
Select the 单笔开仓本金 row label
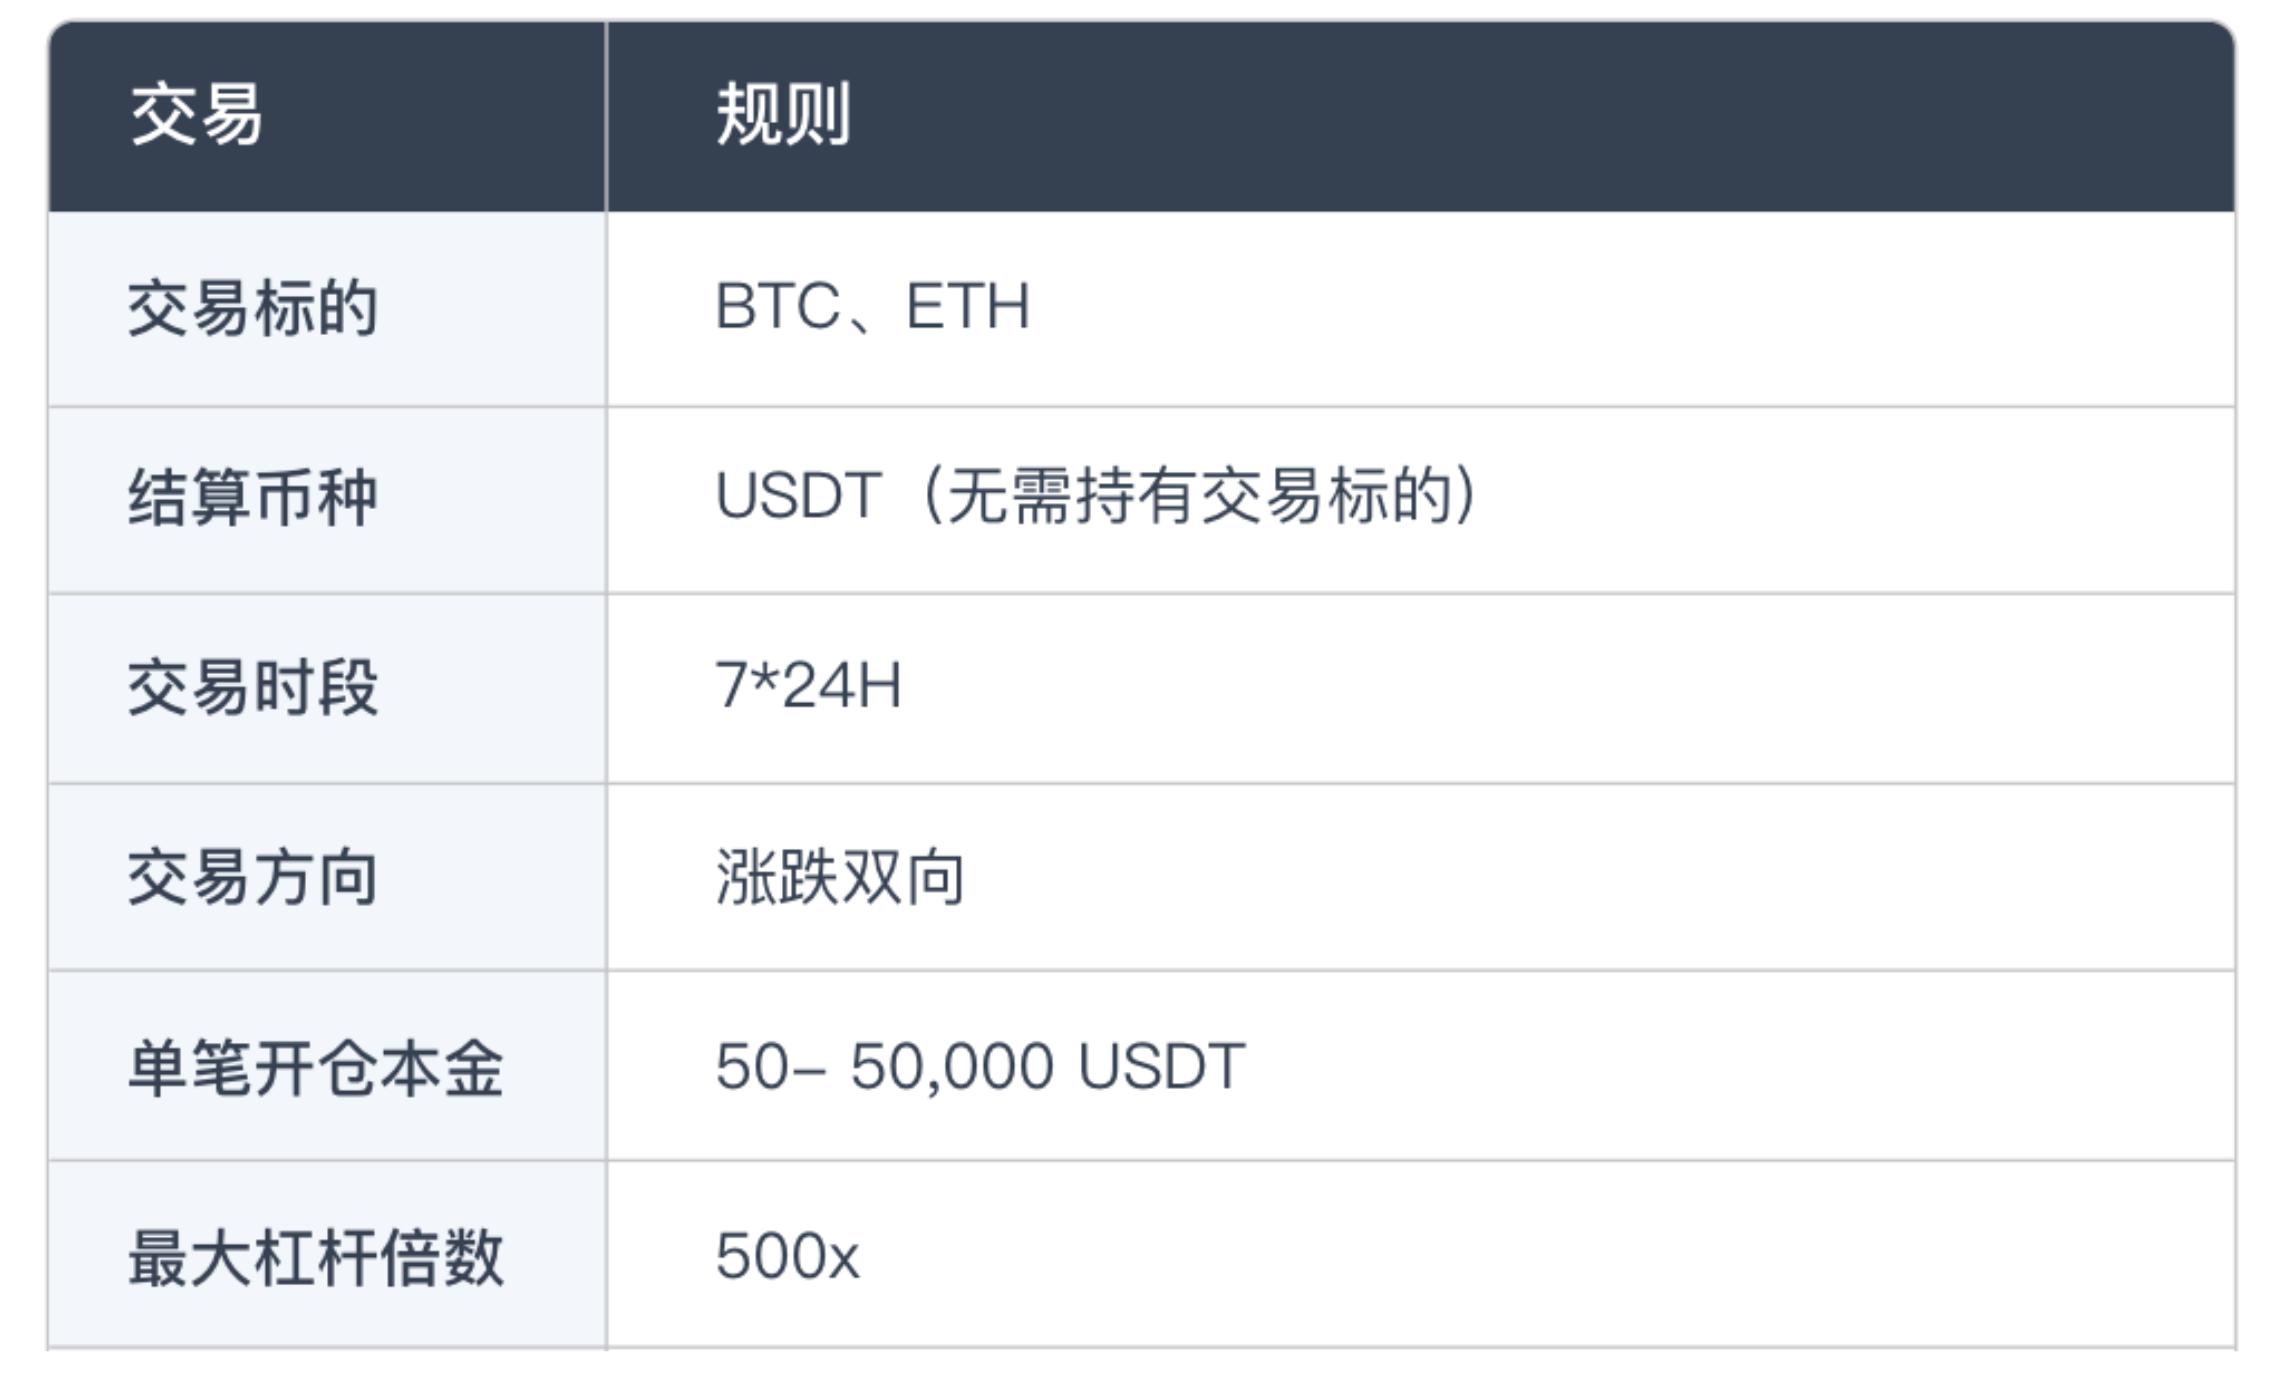click(316, 1067)
